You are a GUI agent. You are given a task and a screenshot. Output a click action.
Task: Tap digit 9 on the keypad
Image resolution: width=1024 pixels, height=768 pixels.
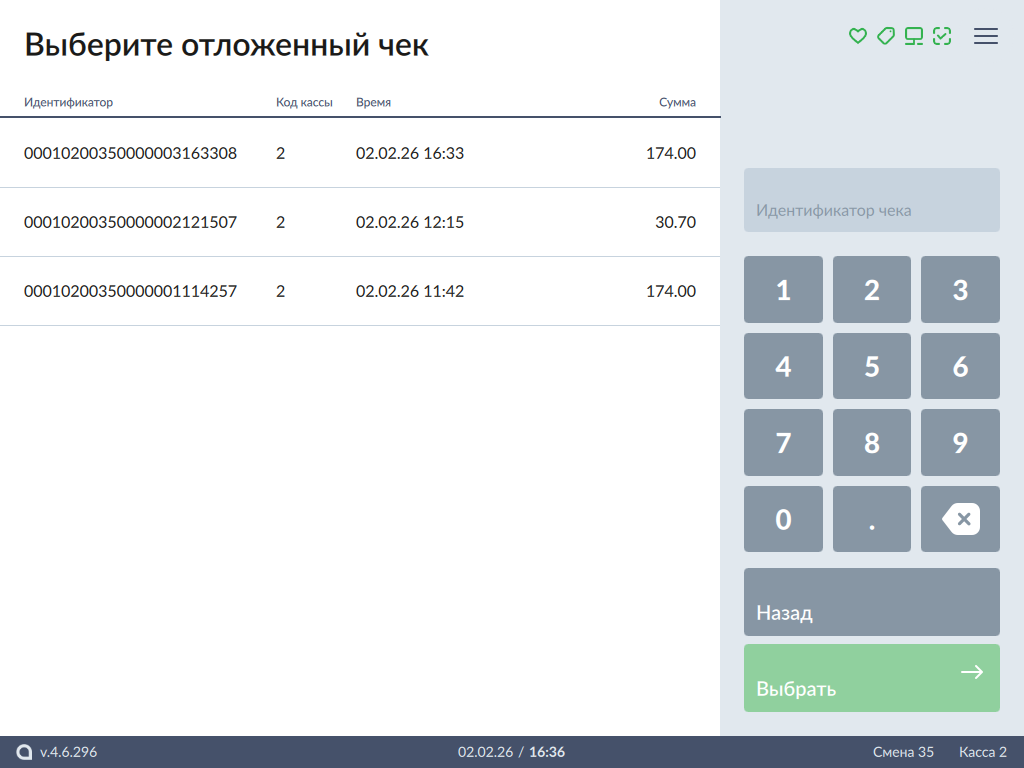point(959,442)
